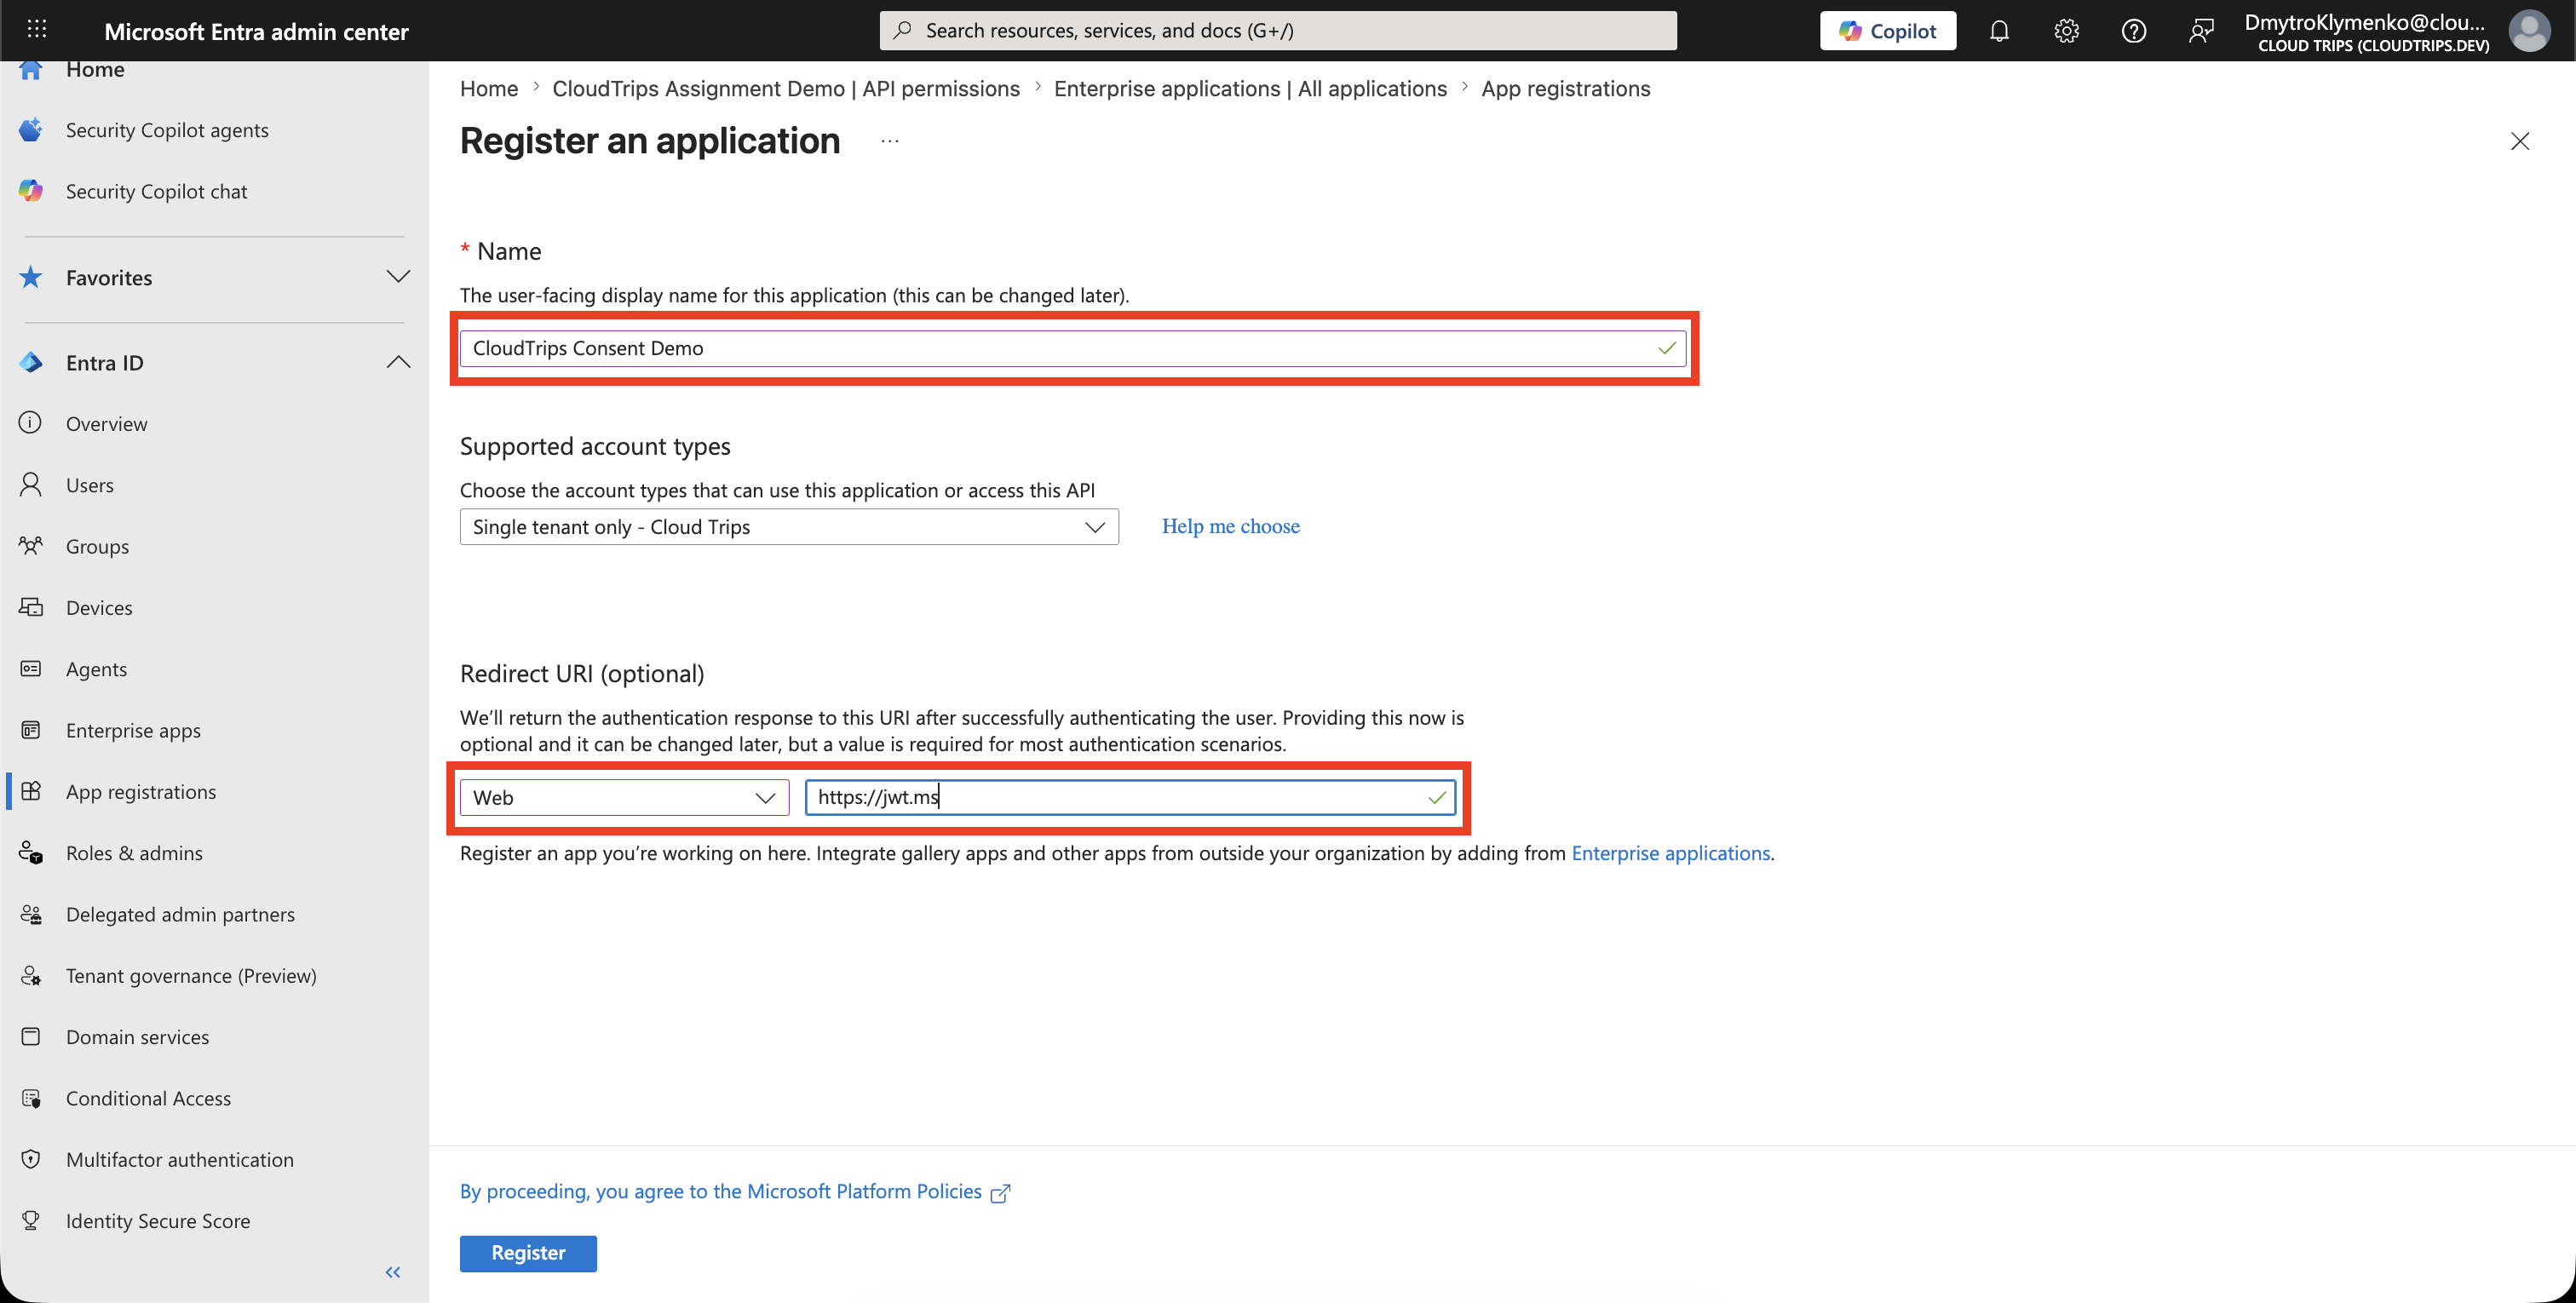This screenshot has width=2576, height=1303.
Task: Go to Home breadcrumb link
Action: 489,88
